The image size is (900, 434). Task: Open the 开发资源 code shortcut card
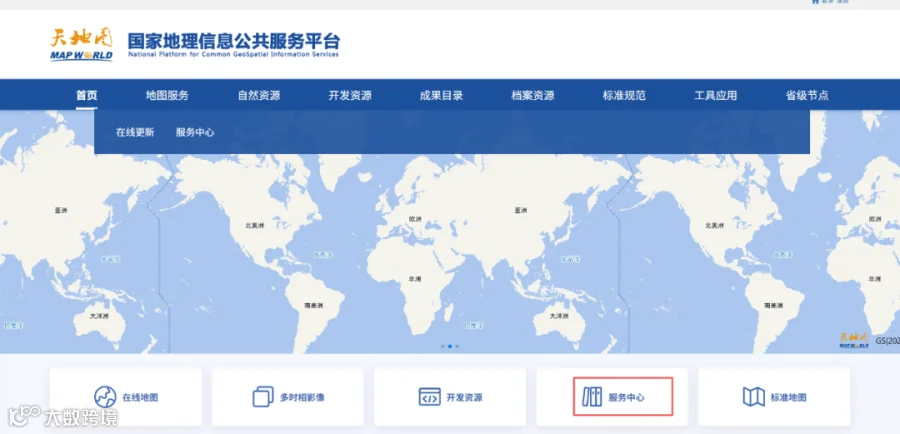[x=449, y=397]
